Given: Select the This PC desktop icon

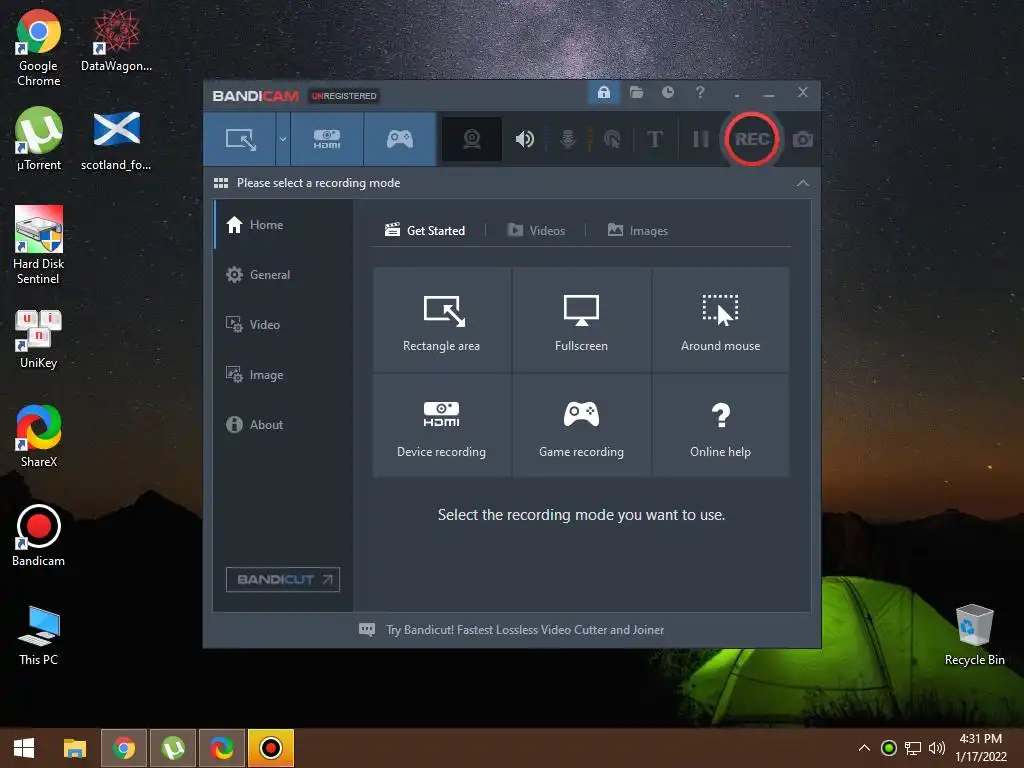Looking at the screenshot, I should [x=39, y=635].
